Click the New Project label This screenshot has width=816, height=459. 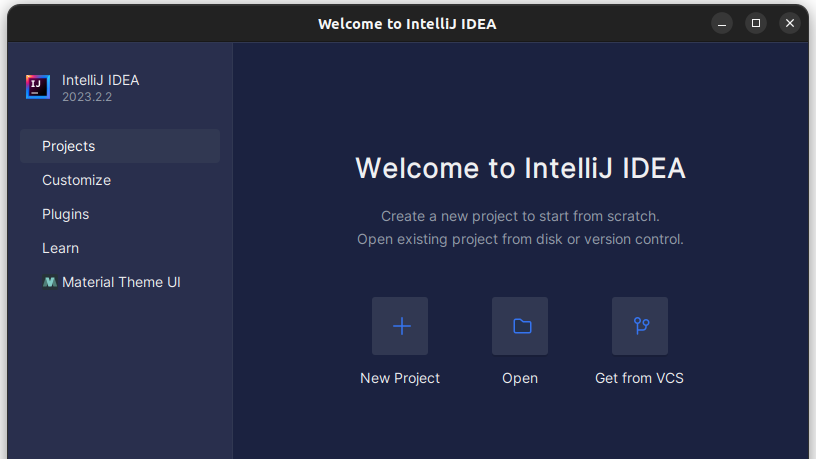[x=400, y=378]
